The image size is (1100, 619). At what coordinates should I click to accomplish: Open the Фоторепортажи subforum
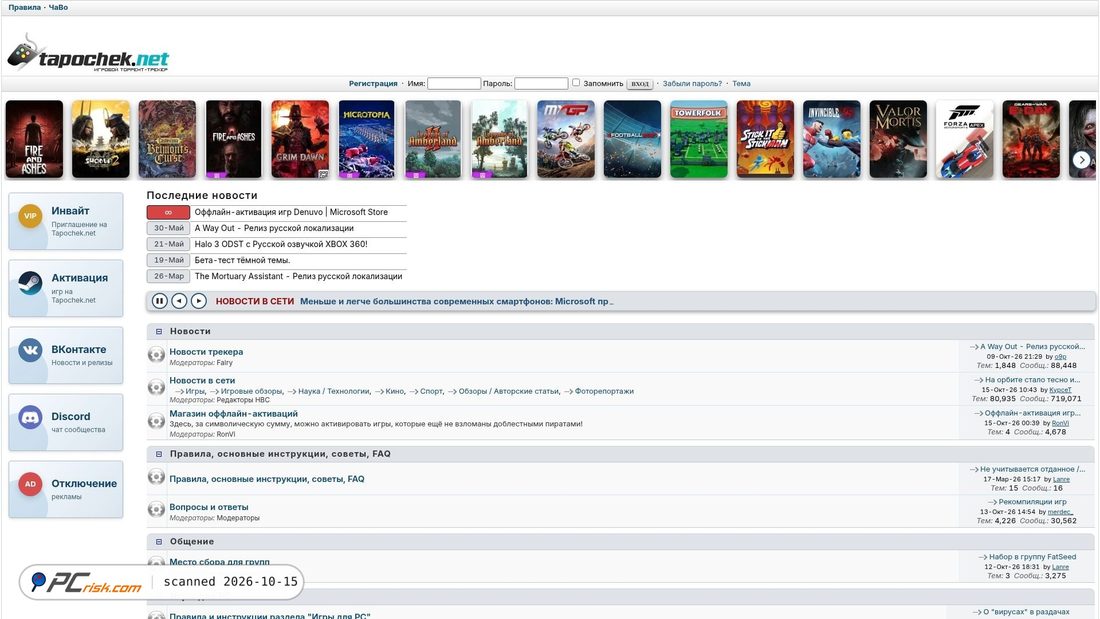point(604,392)
